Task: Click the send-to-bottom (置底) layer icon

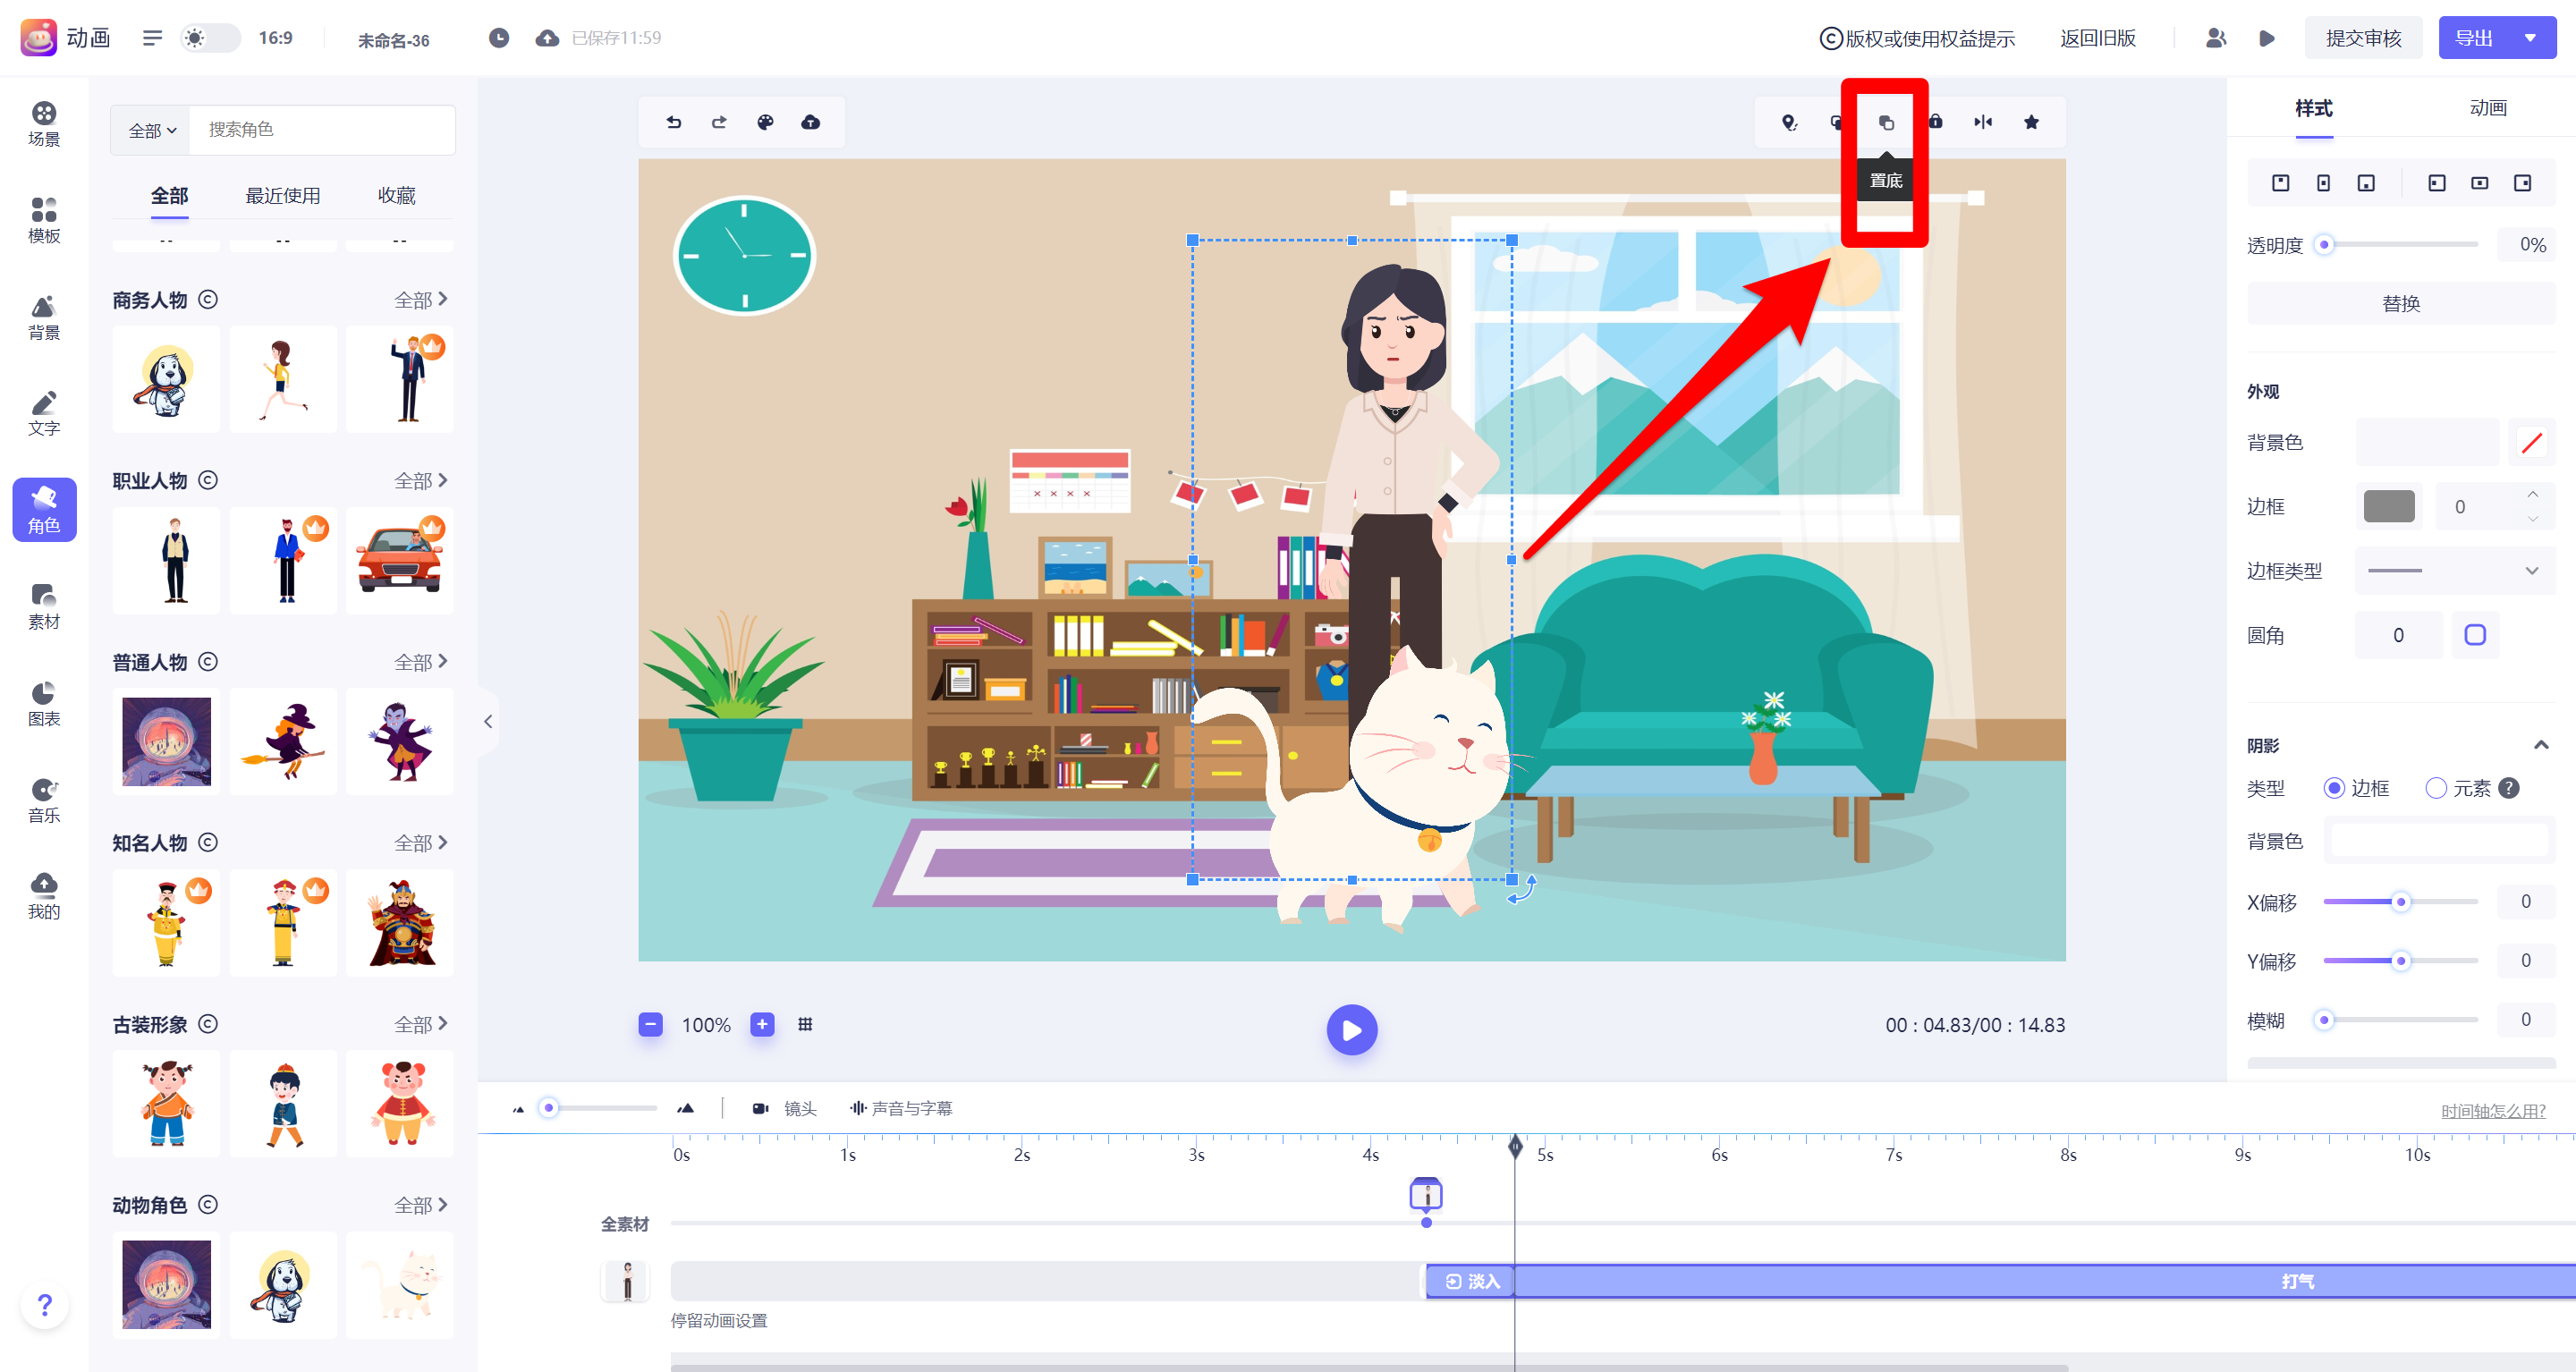Action: (1886, 122)
